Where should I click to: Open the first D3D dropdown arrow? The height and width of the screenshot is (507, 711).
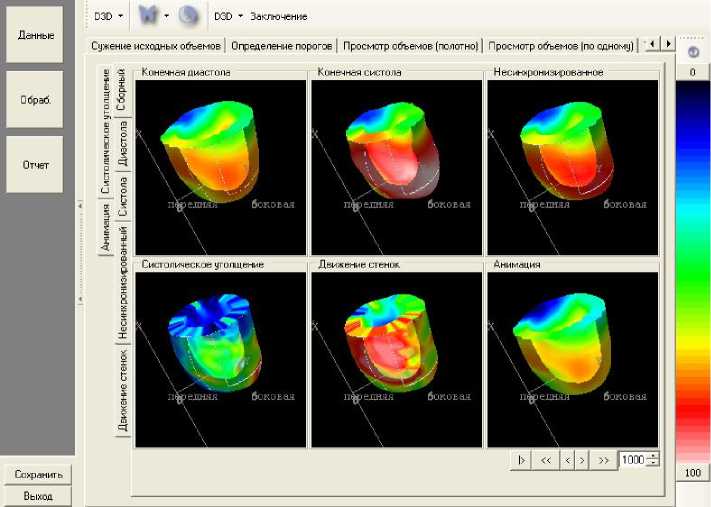tap(121, 16)
